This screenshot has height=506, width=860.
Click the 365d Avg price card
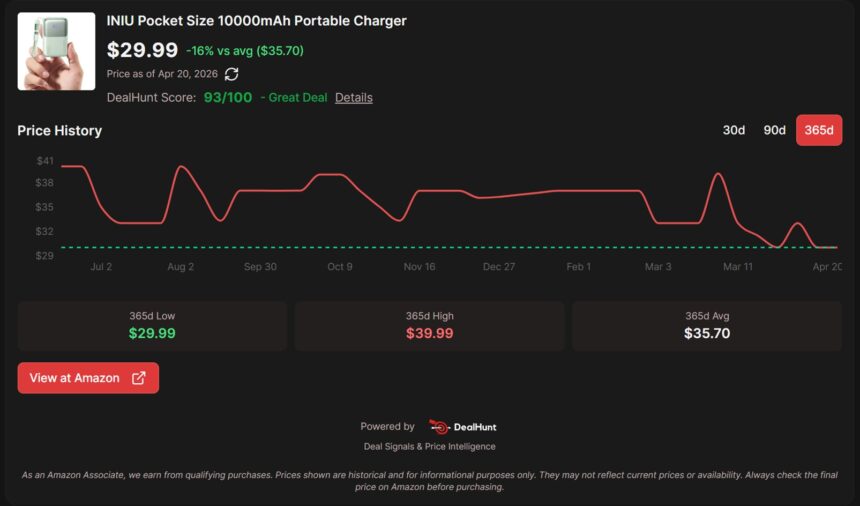click(706, 326)
